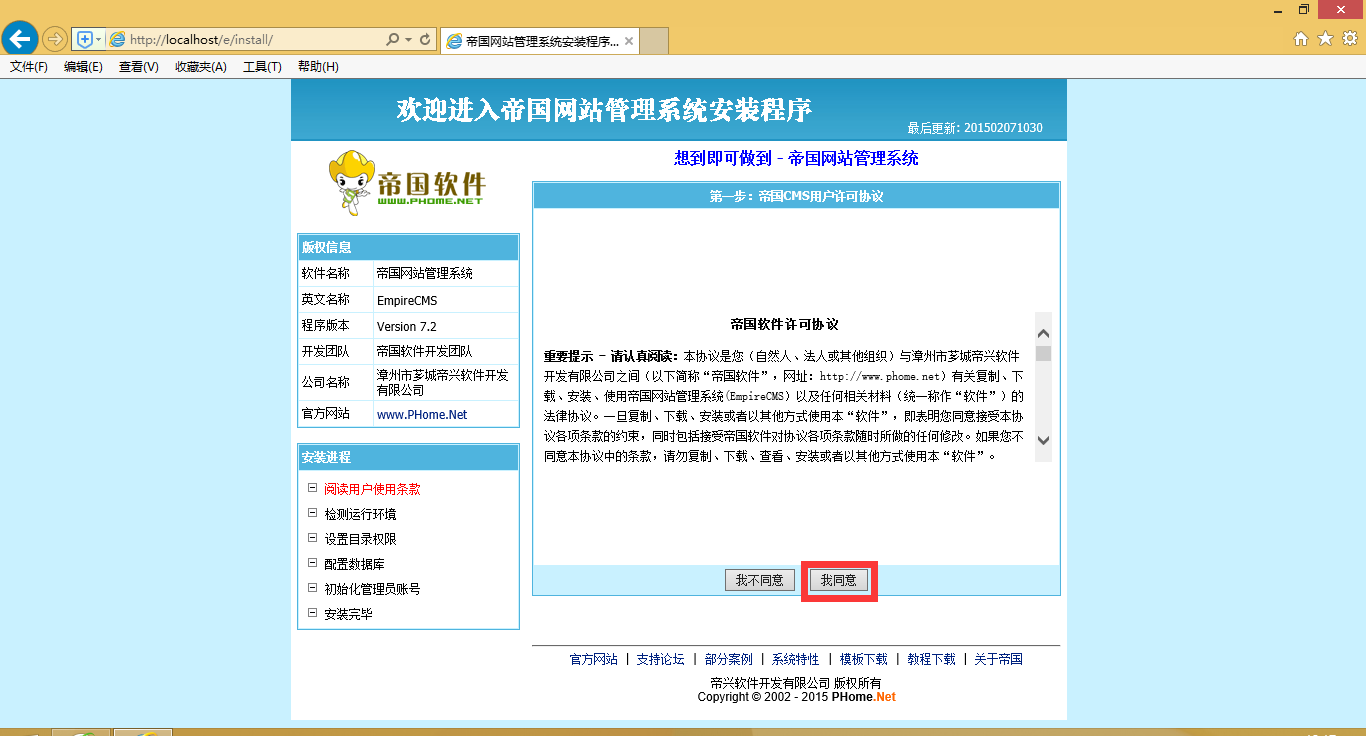The width and height of the screenshot is (1366, 736).
Task: Click the 我同意 button to accept
Action: pyautogui.click(x=838, y=580)
